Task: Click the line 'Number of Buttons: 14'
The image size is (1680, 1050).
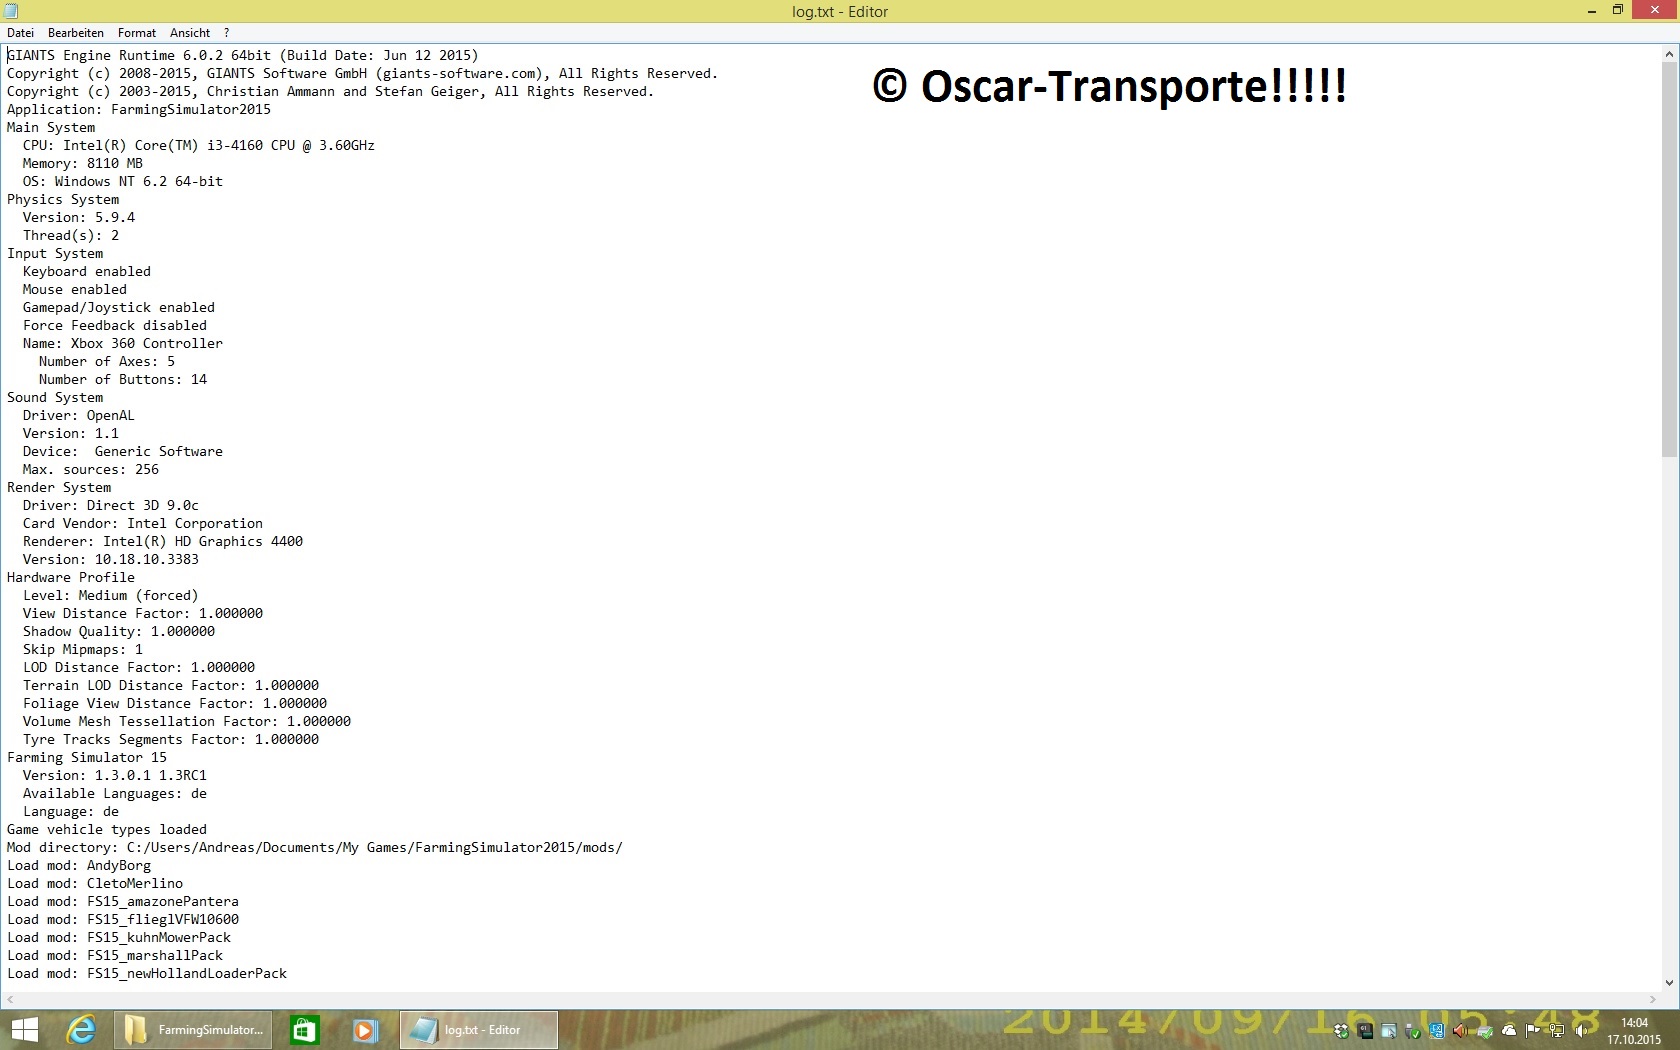Action: pos(123,380)
